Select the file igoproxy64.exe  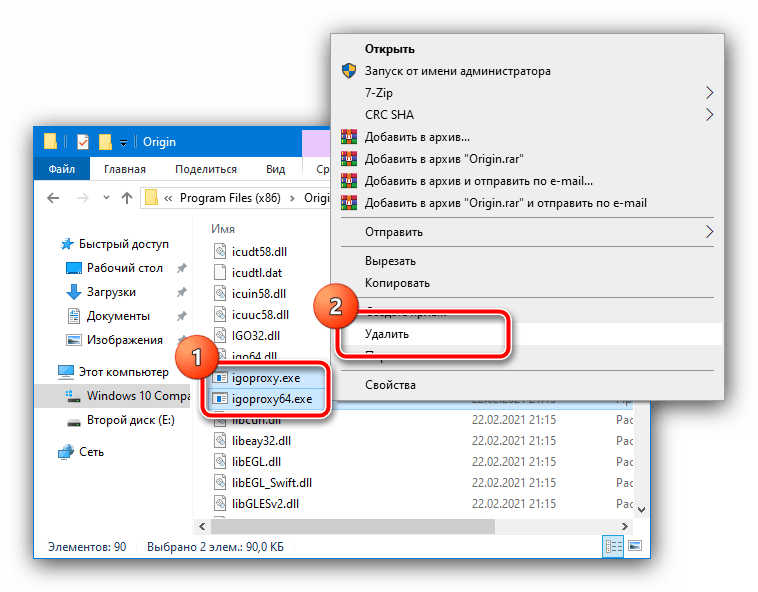(272, 399)
